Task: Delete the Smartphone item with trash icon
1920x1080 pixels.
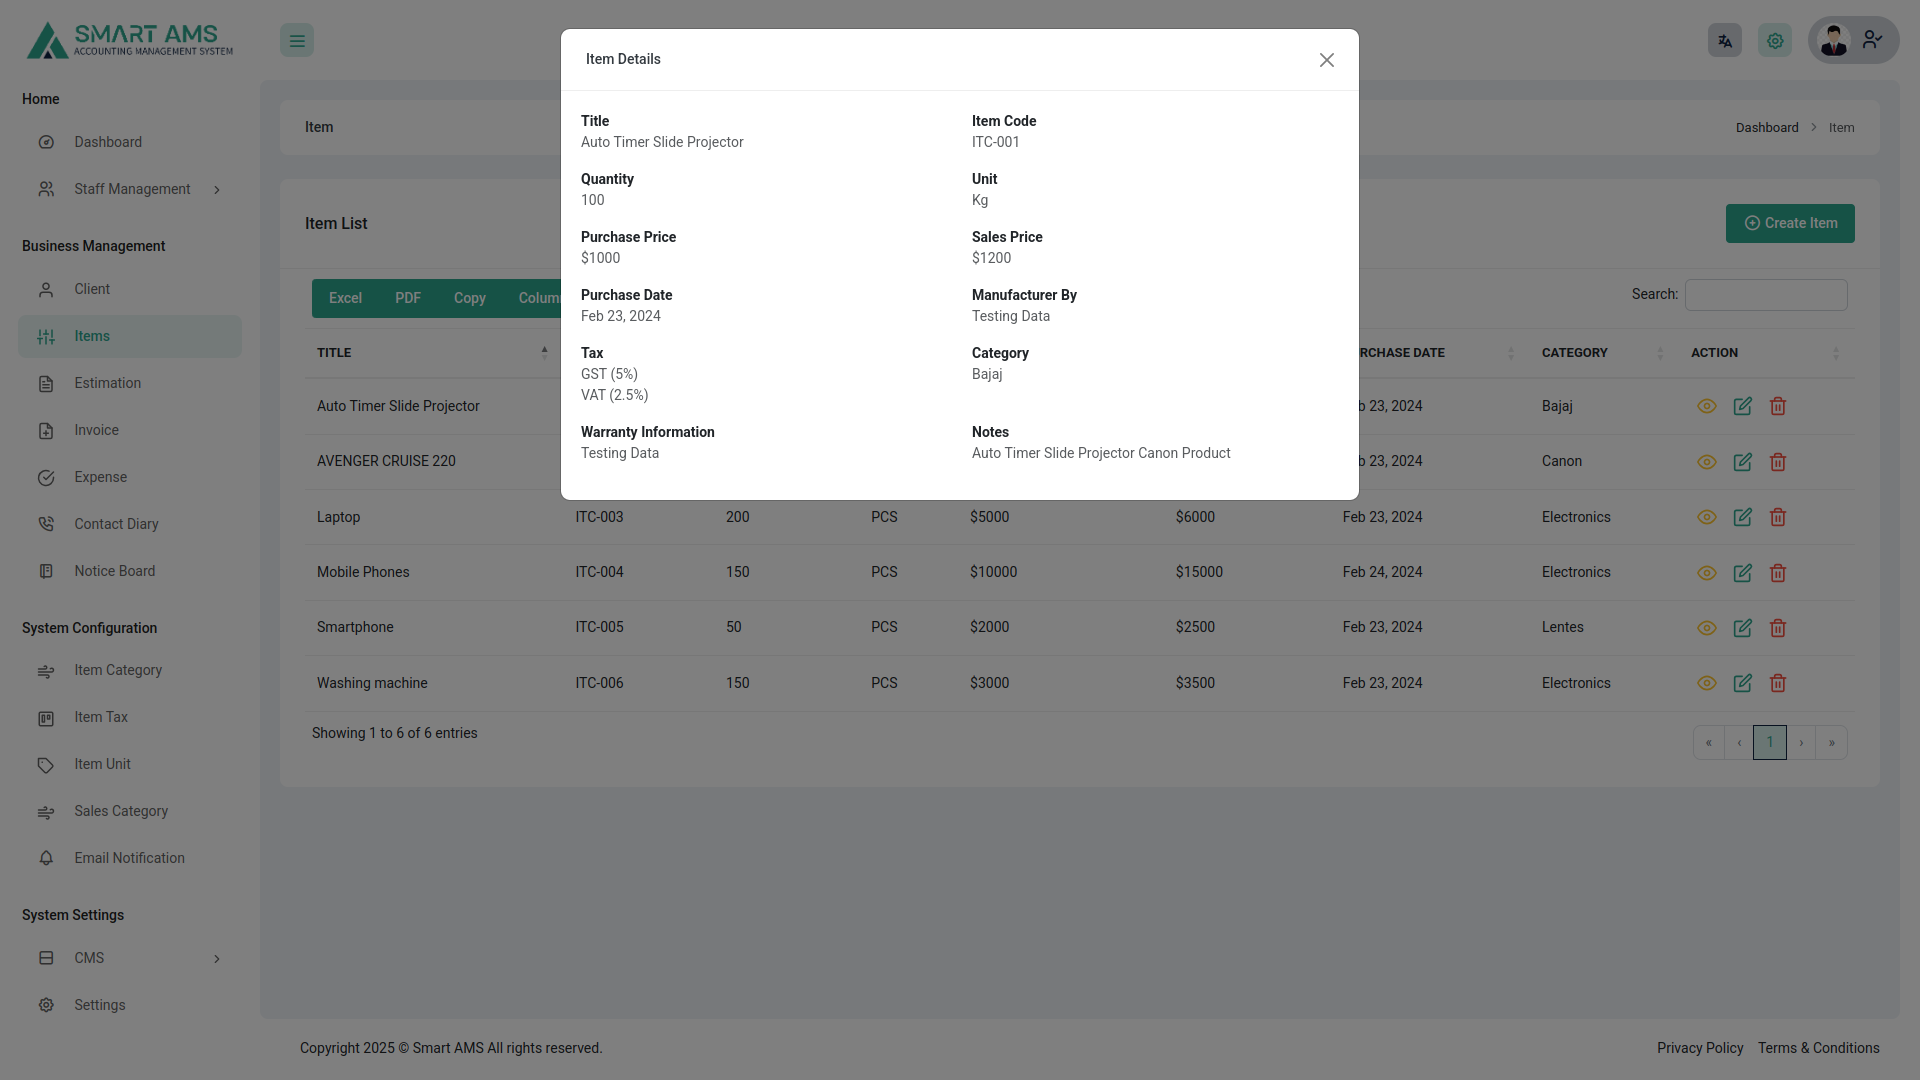Action: coord(1777,628)
